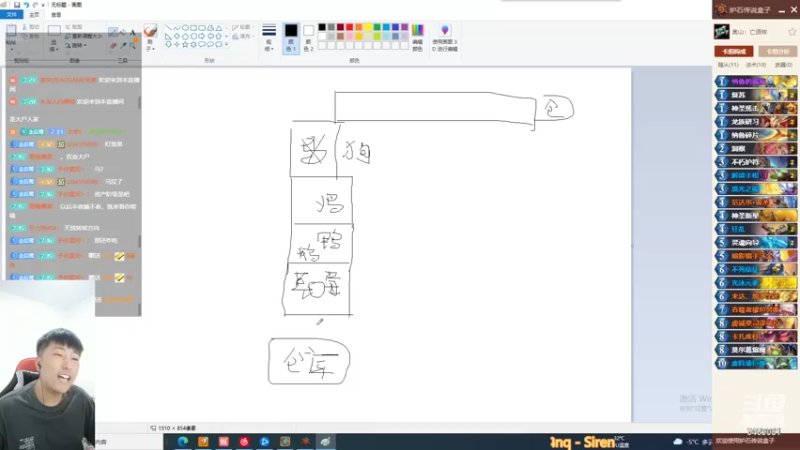Click the 不朽护符 card row
Viewport: 800px width, 450px height.
click(756, 162)
